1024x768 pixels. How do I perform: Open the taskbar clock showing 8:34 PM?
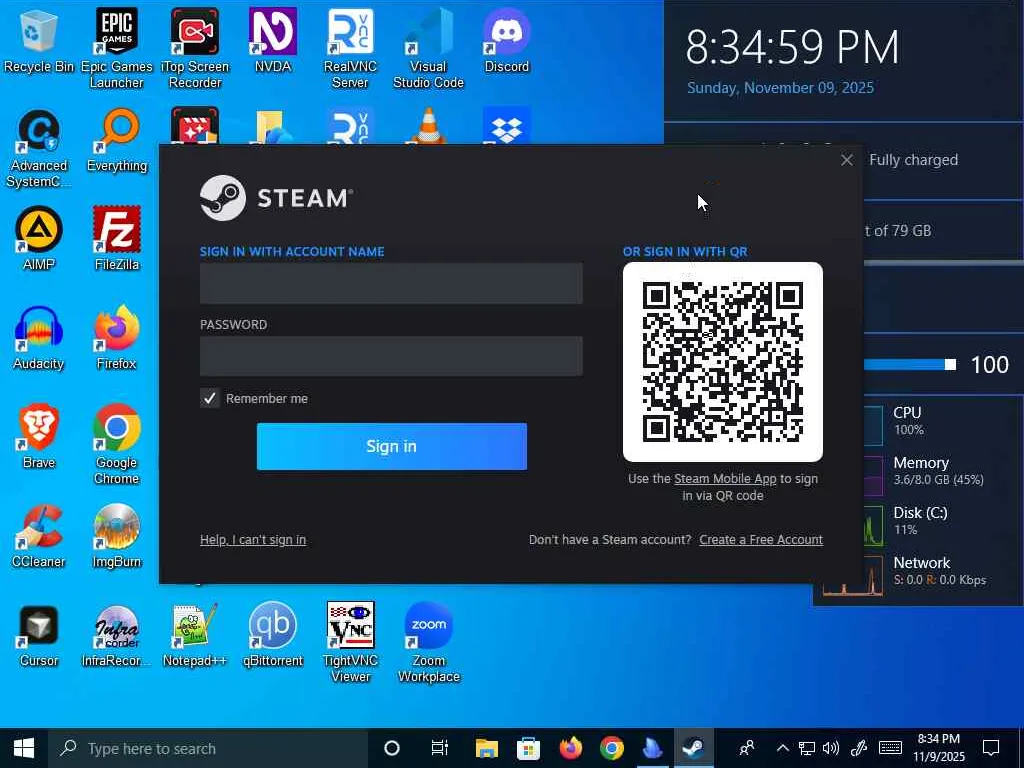(x=938, y=748)
